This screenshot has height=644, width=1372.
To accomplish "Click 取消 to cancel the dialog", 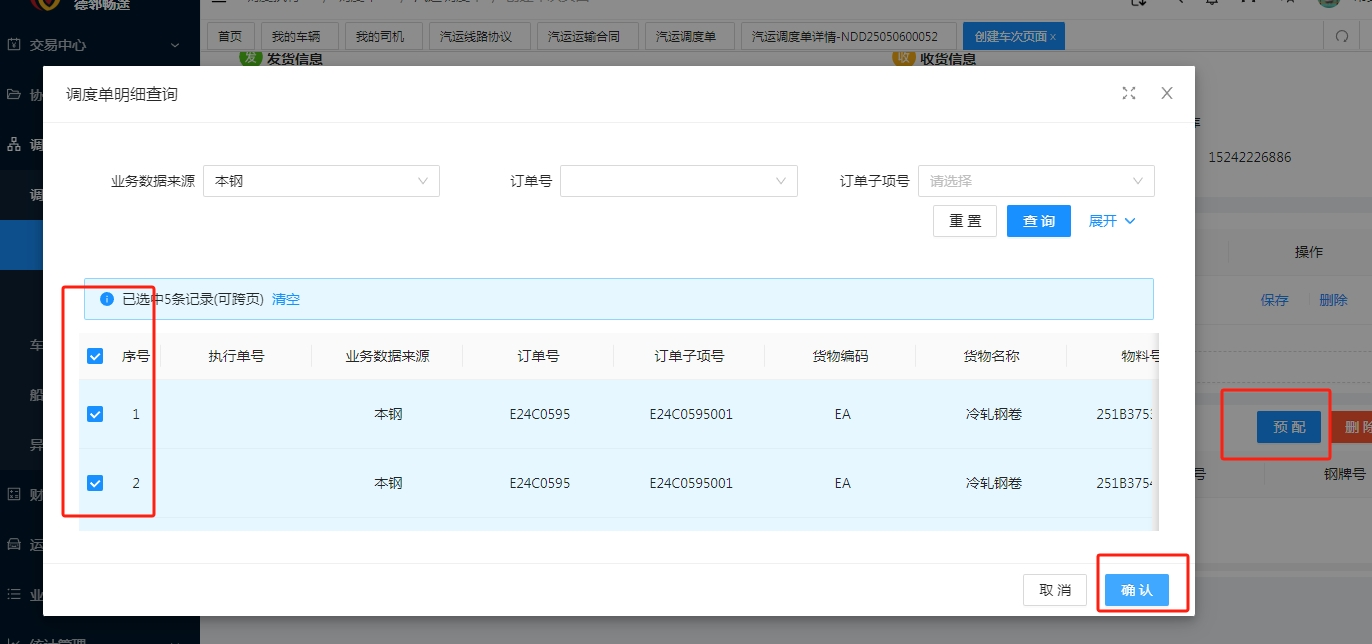I will click(1055, 590).
